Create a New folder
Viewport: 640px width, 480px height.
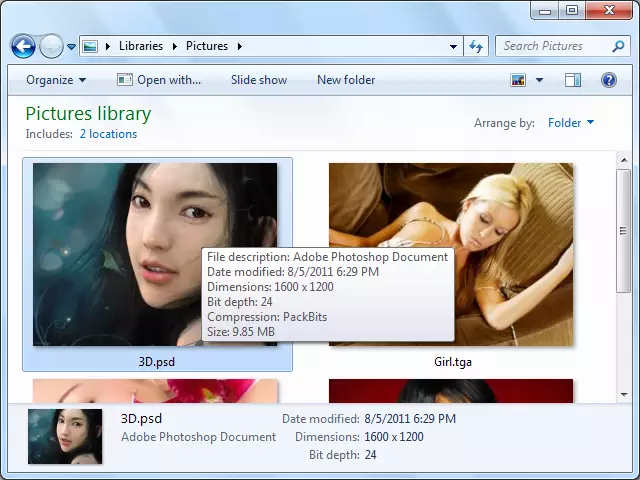[x=346, y=80]
